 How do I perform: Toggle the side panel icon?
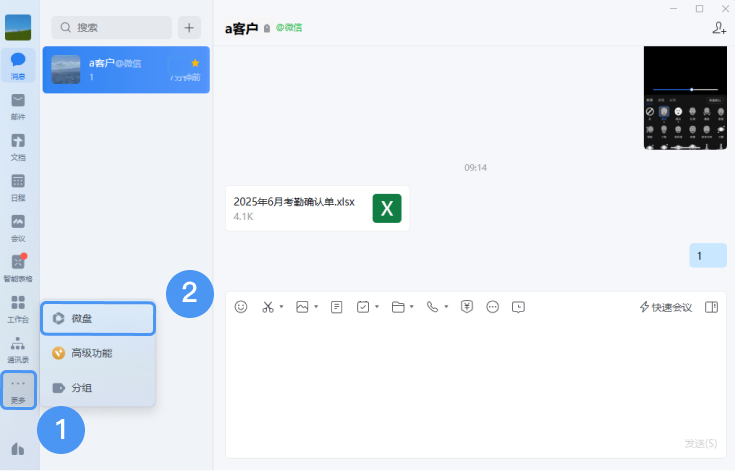point(712,307)
